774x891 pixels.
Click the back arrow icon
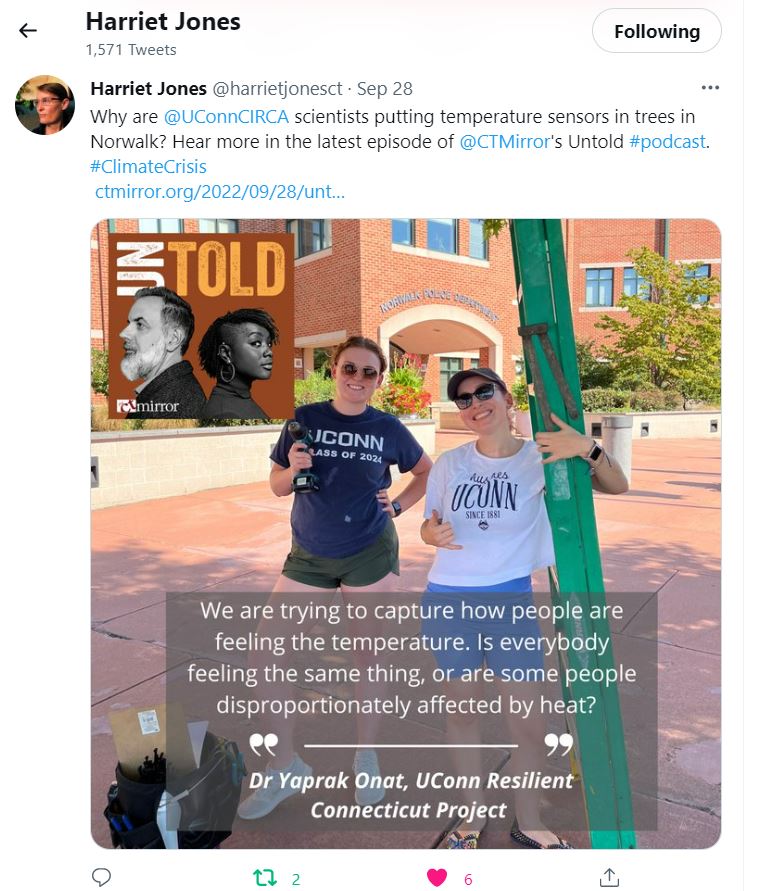tap(28, 31)
